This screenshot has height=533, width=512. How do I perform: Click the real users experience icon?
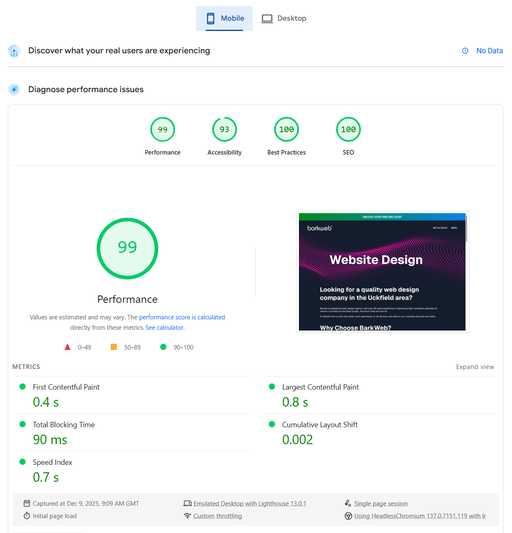click(14, 51)
